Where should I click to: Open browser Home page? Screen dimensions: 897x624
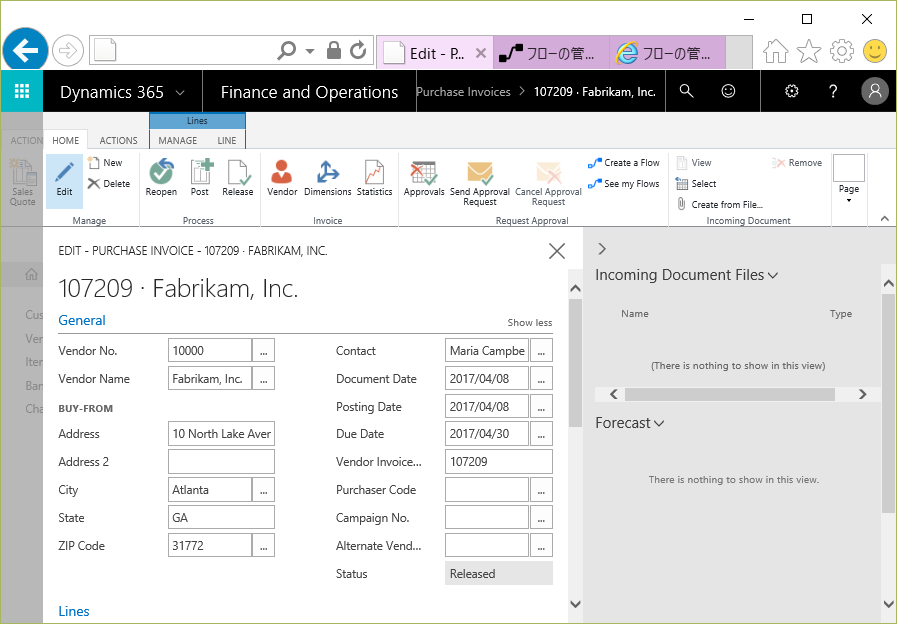pyautogui.click(x=776, y=51)
